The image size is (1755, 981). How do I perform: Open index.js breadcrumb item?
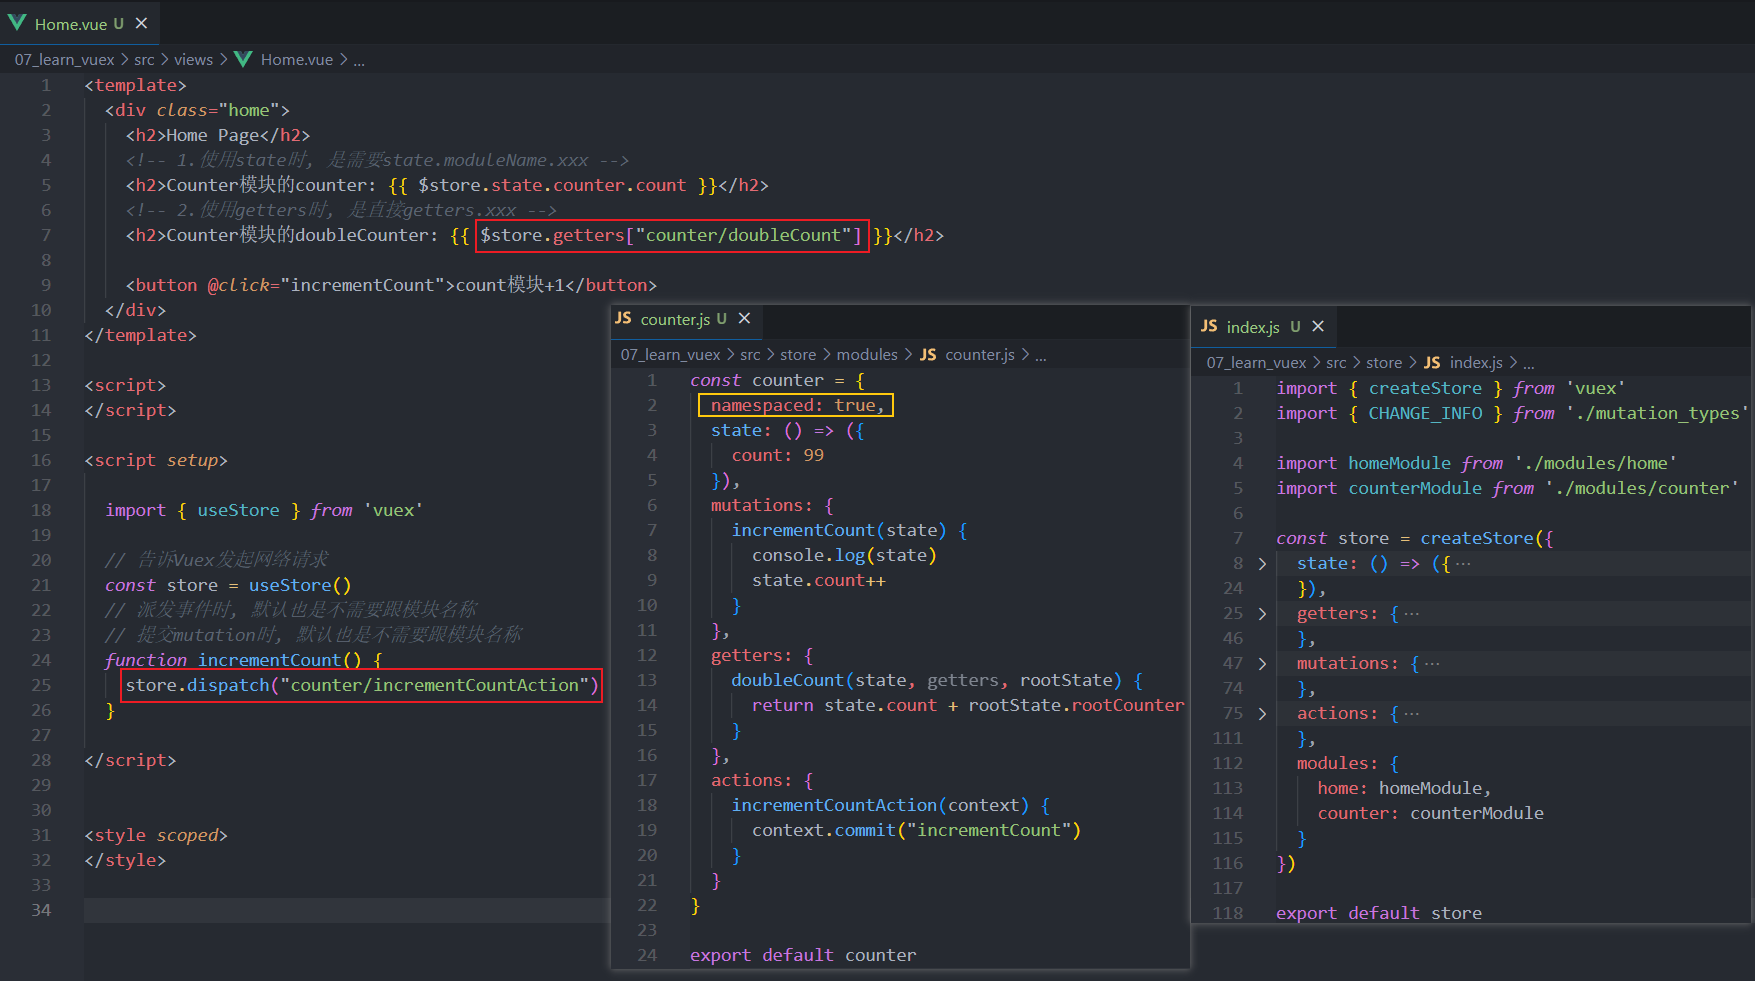pos(1476,362)
